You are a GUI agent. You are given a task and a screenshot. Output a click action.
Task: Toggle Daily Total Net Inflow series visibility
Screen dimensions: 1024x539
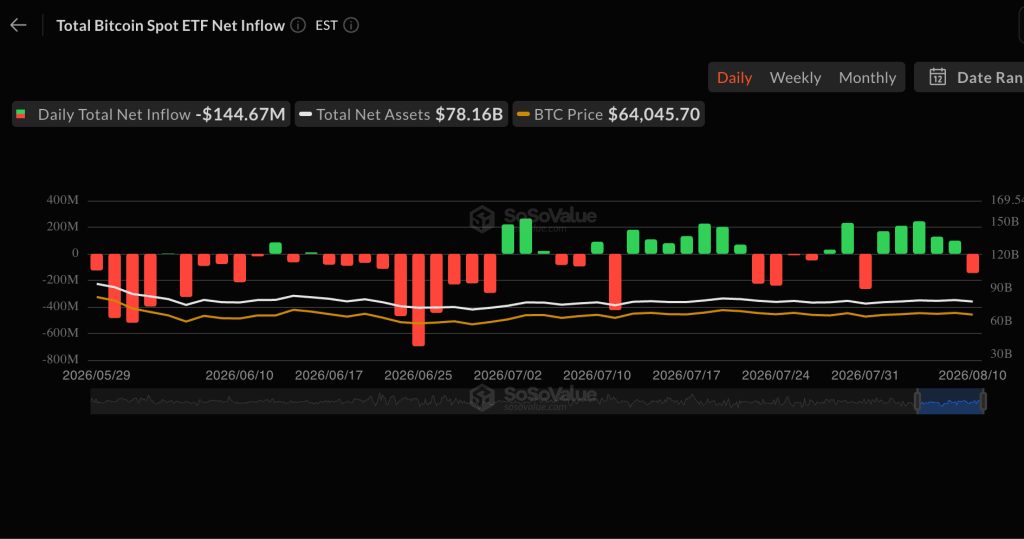tap(151, 114)
